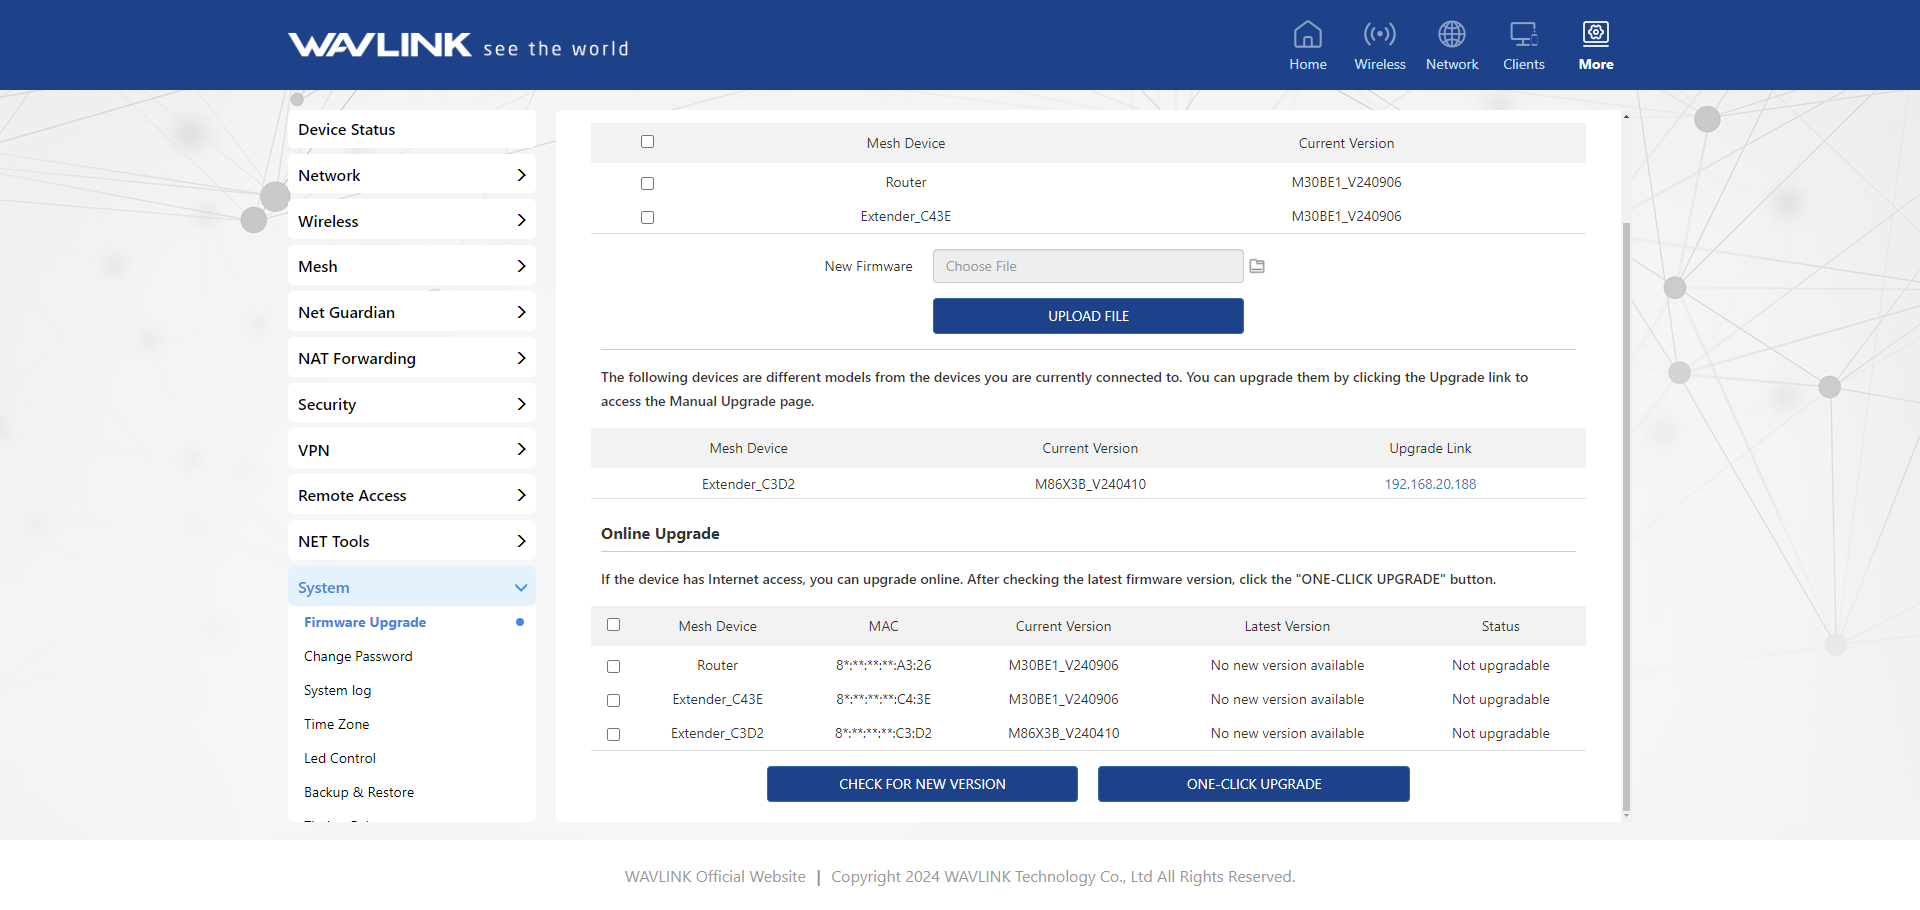Open the Home icon in top navigation
Screen dimensions: 1920x910
click(1307, 35)
